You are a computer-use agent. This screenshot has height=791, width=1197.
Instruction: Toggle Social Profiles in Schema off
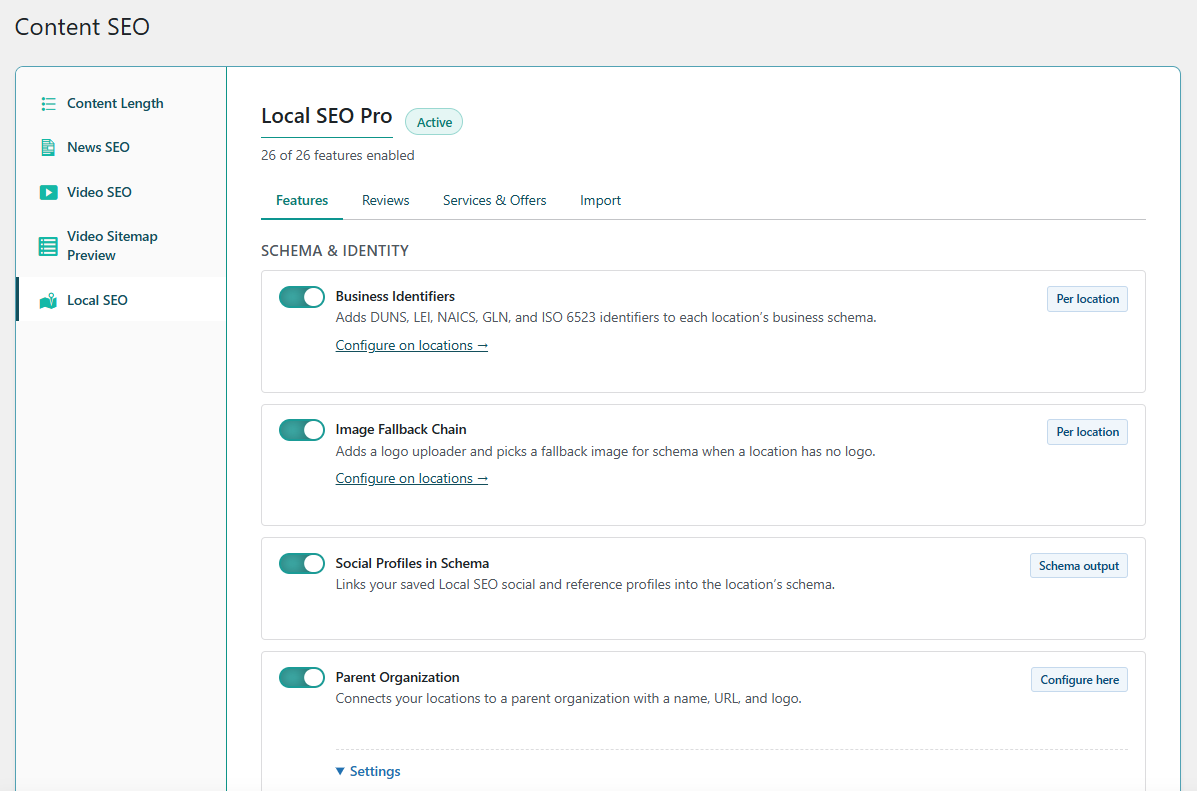coord(302,563)
